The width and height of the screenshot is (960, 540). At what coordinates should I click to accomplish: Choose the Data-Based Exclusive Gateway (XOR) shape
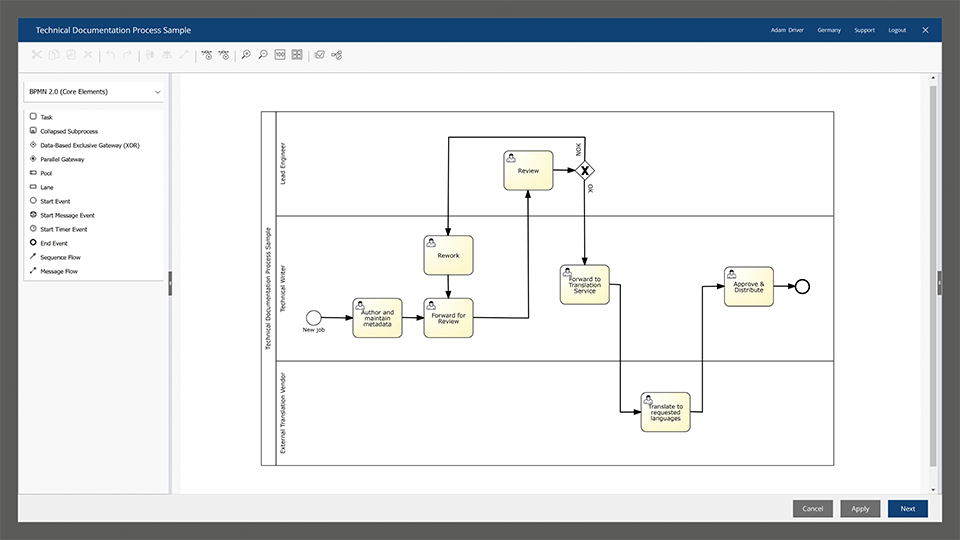[x=89, y=145]
